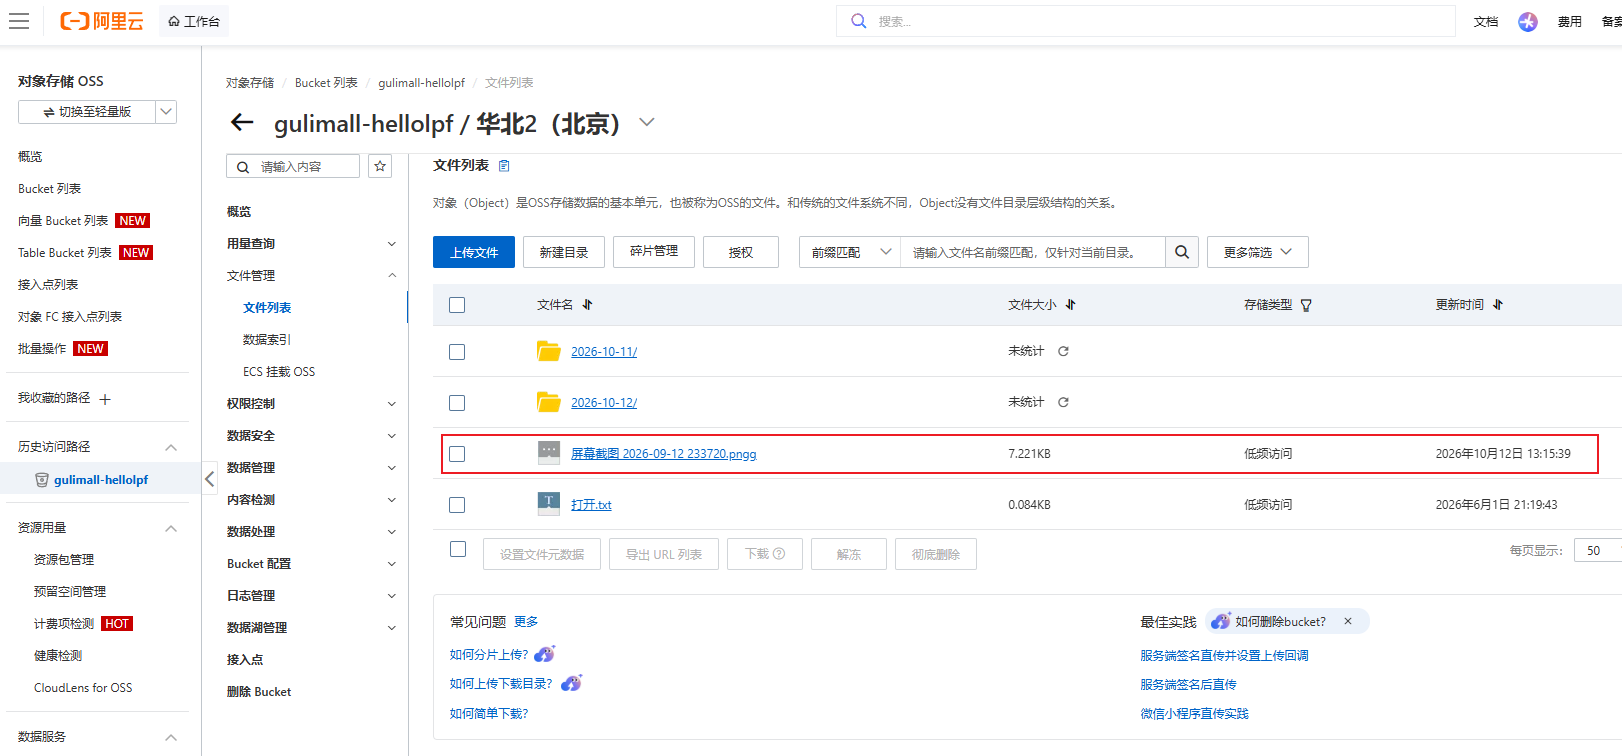Select the 打开.txt file checkbox
Viewport: 1622px width, 756px height.
click(457, 505)
